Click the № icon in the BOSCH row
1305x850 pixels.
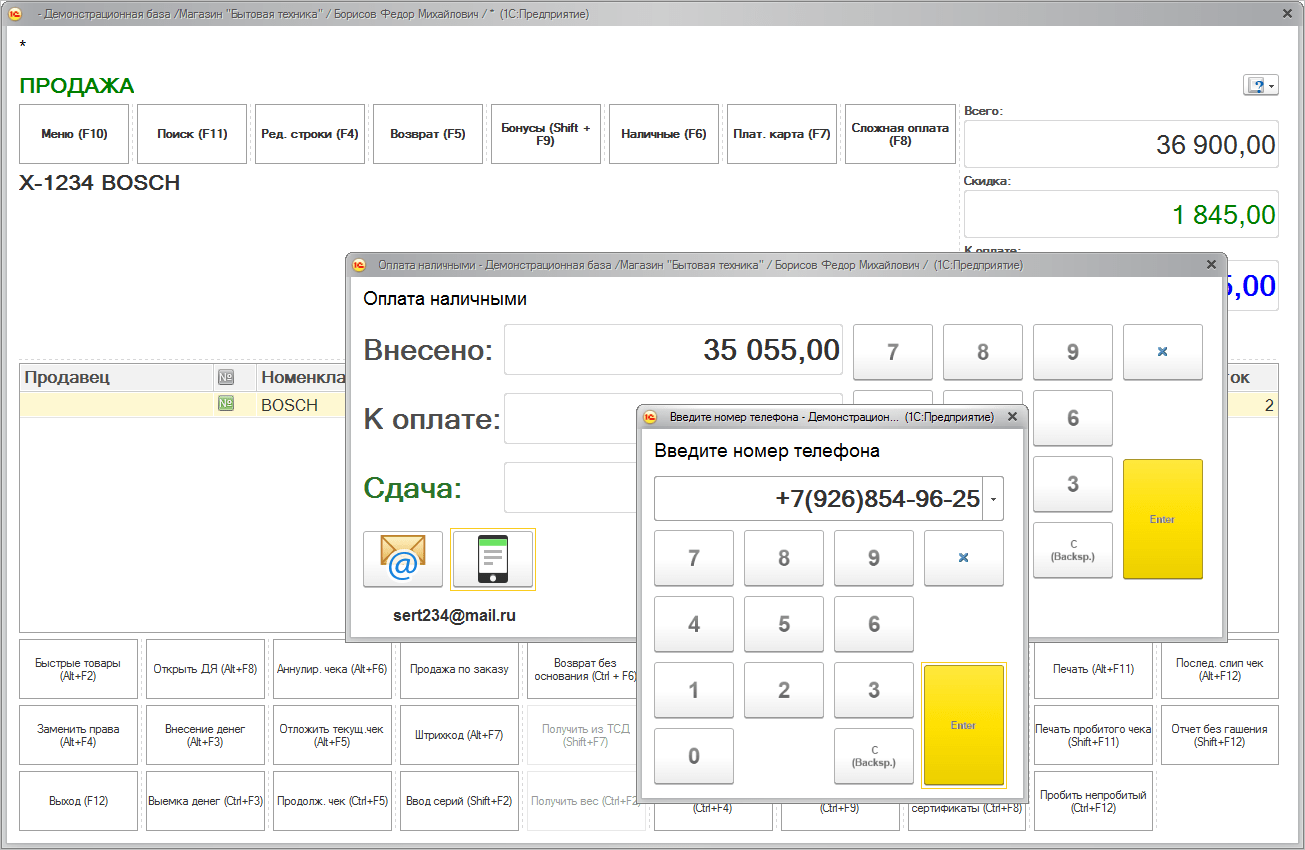(226, 405)
